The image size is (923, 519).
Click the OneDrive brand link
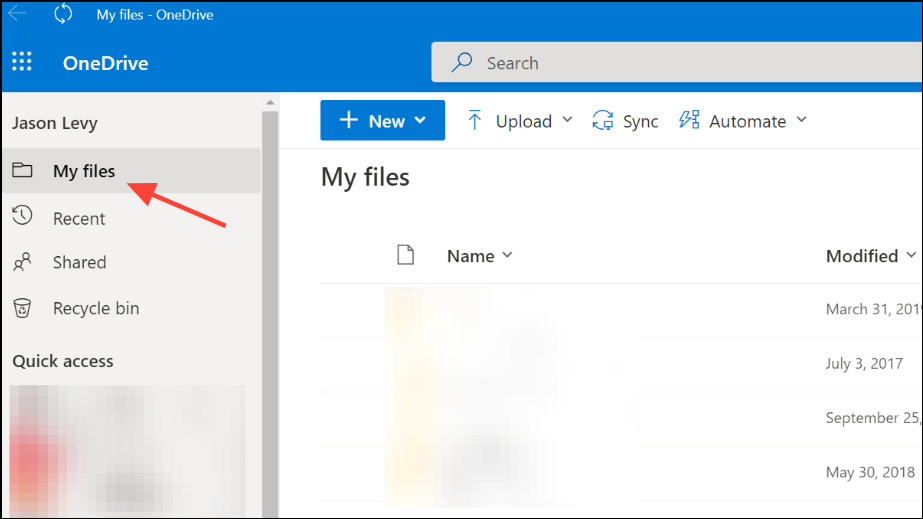pyautogui.click(x=105, y=63)
